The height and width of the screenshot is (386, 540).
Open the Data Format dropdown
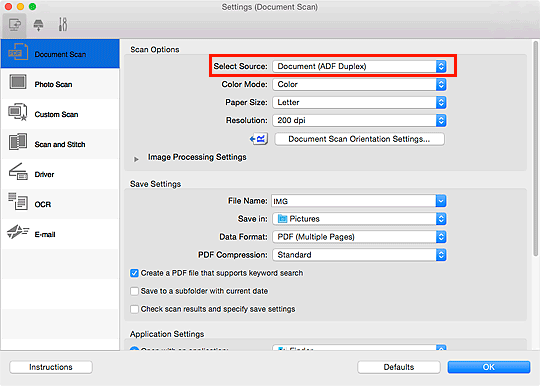[360, 237]
